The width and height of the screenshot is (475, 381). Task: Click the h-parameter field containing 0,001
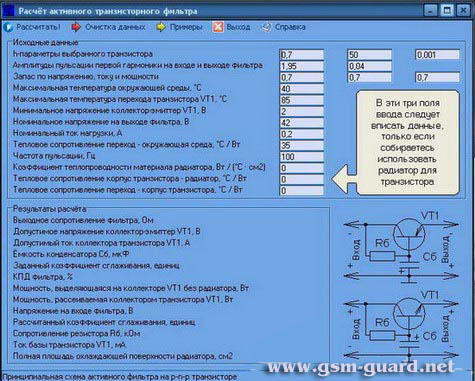(x=437, y=55)
